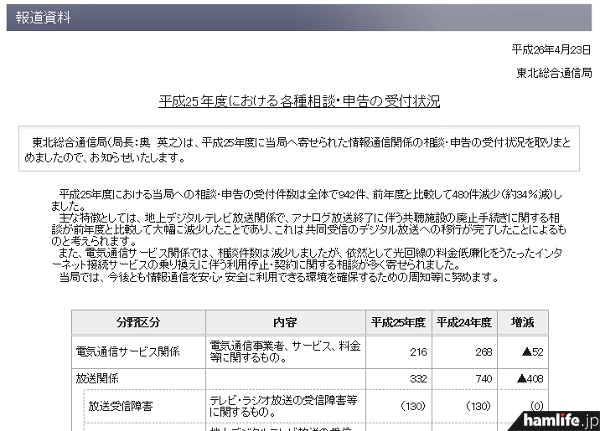This screenshot has height=431, width=600.
Task: Click the 内容 column header
Action: point(284,323)
